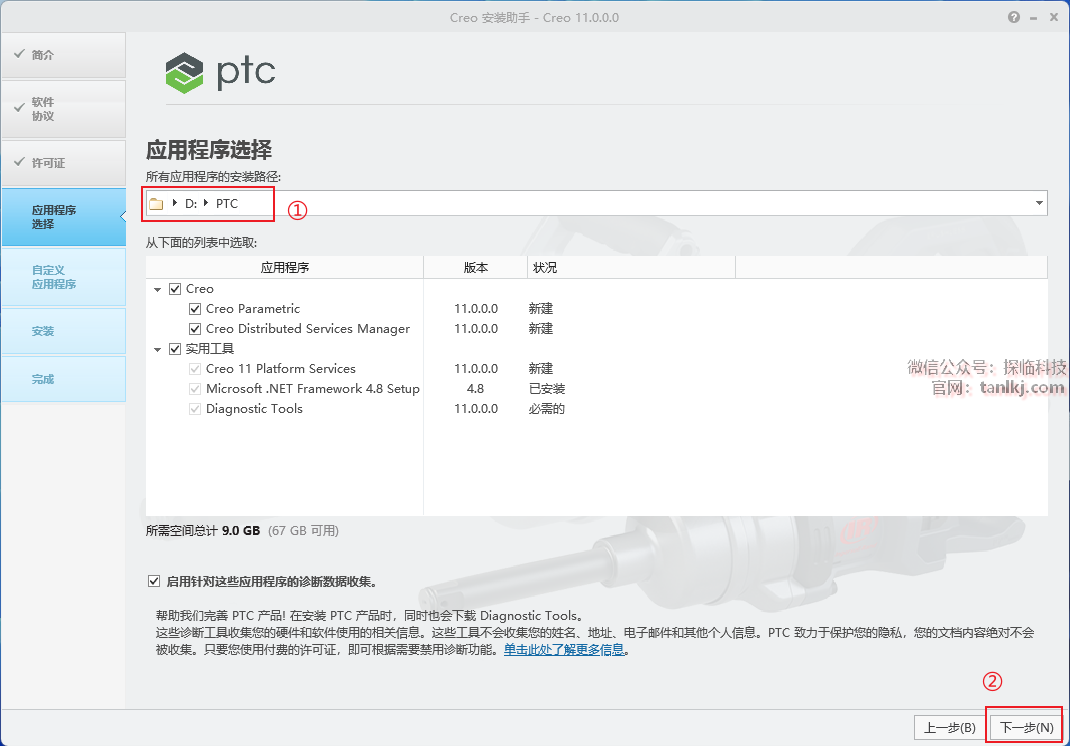
Task: Open 完成 step in sidebar
Action: pos(63,379)
